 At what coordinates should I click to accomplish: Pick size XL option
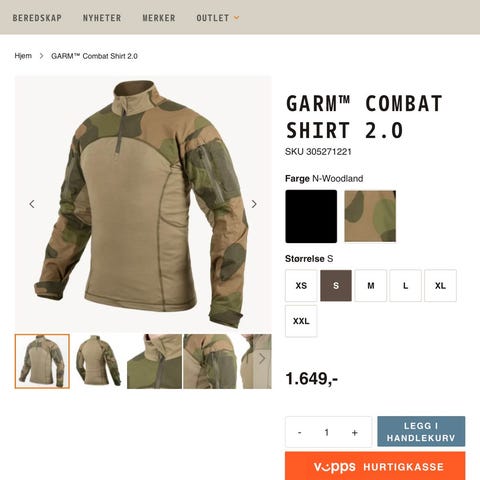pyautogui.click(x=440, y=286)
